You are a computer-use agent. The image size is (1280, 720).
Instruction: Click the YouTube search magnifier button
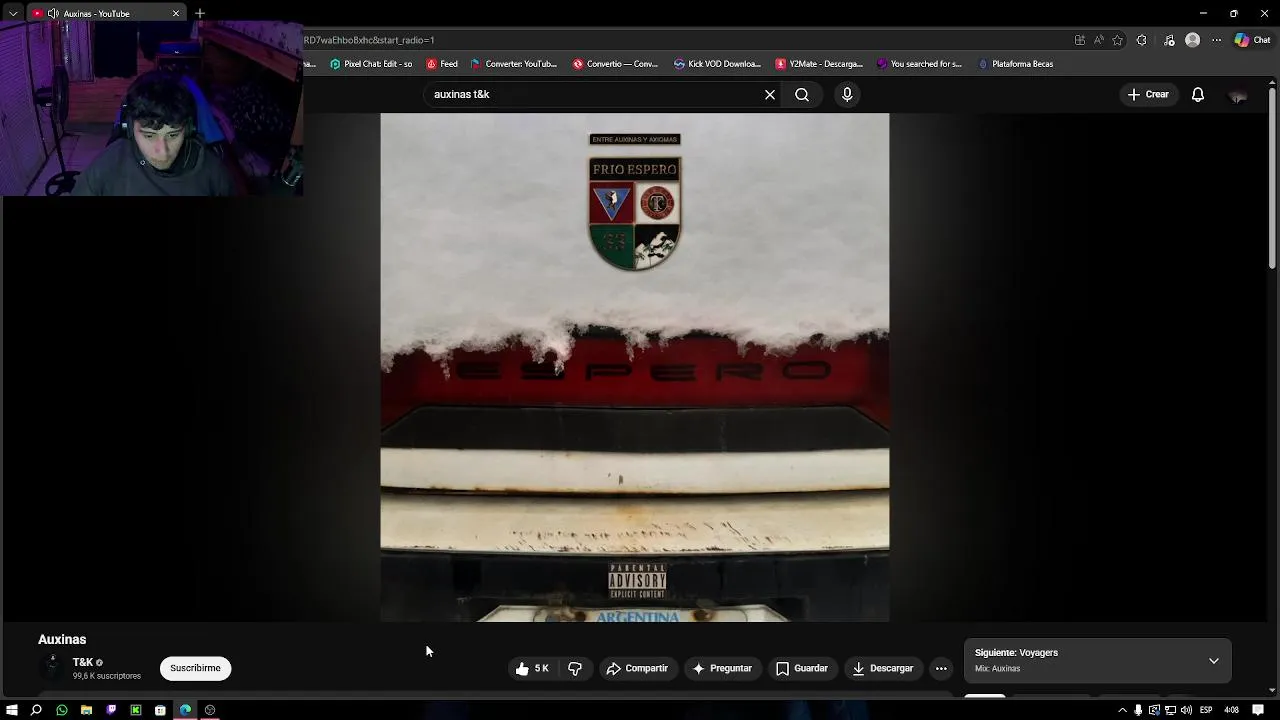coord(802,94)
